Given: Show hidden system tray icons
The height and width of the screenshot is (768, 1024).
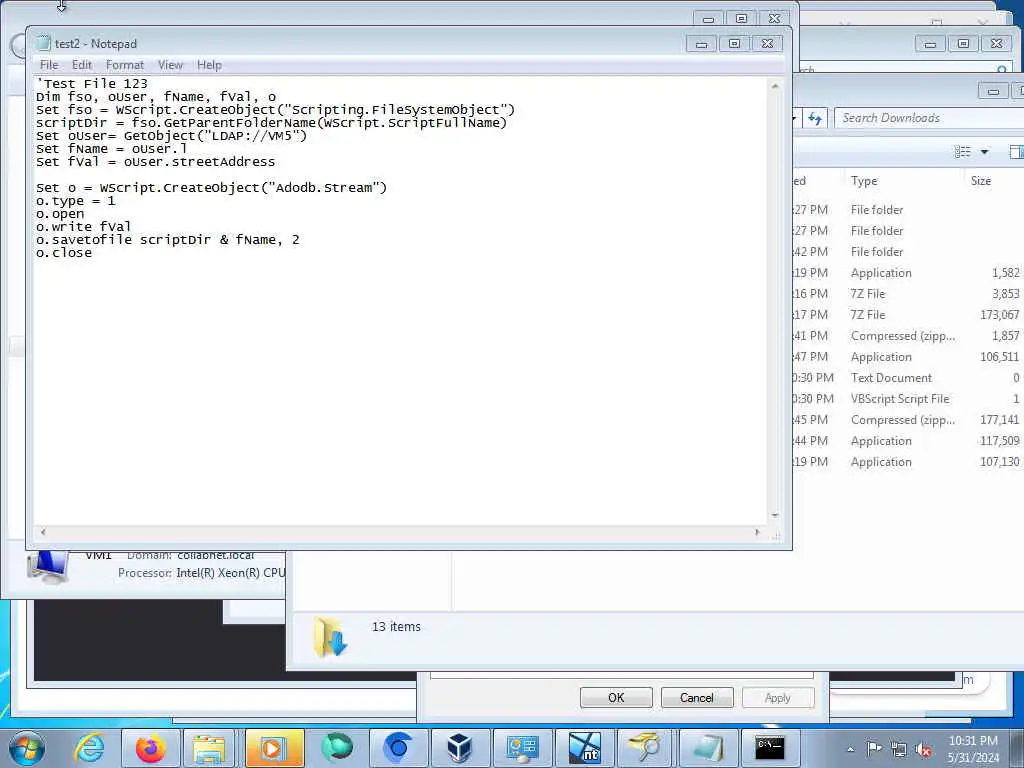Looking at the screenshot, I should coord(850,749).
